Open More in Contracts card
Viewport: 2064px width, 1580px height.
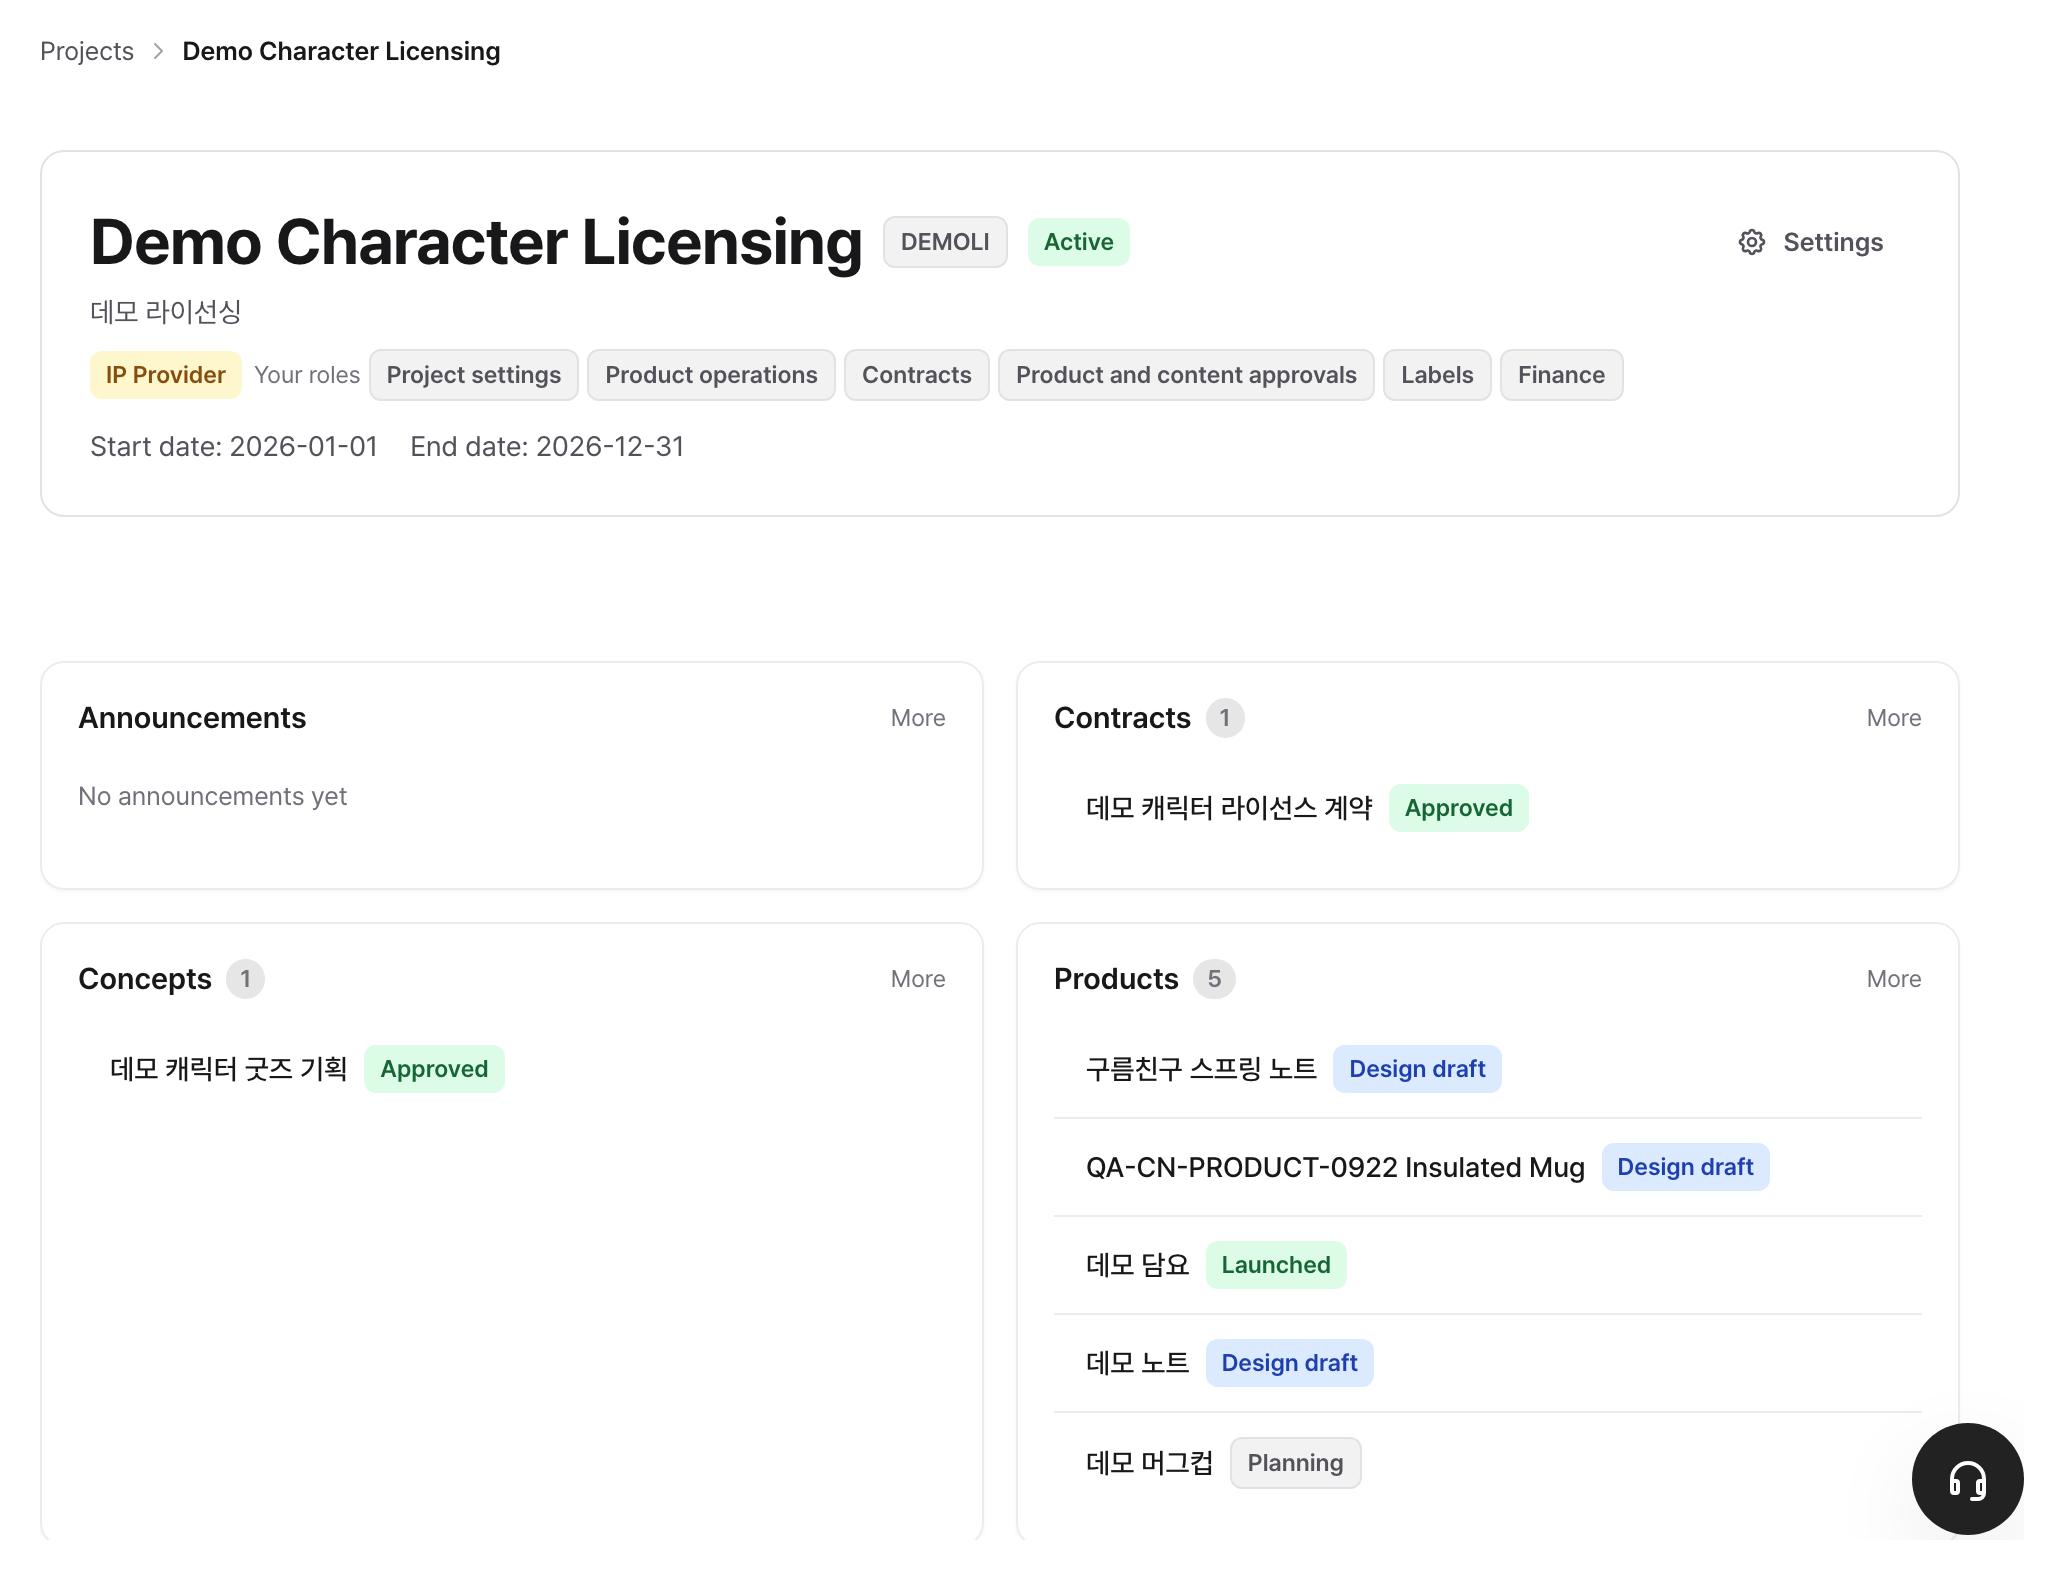(x=1894, y=718)
